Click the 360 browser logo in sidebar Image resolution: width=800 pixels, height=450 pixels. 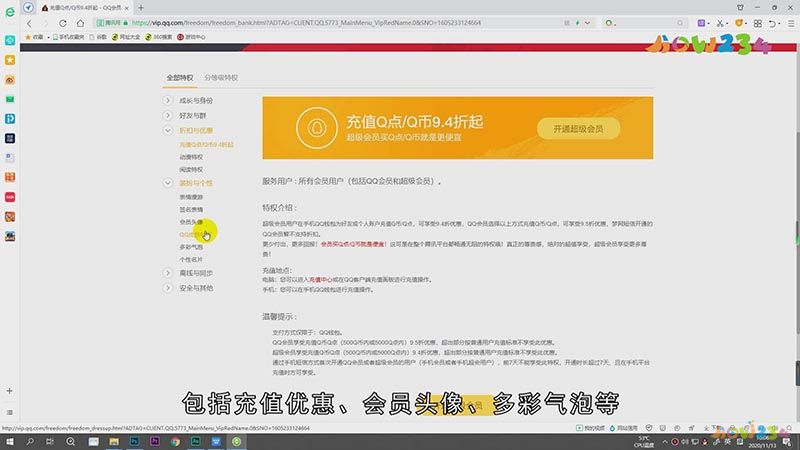click(x=10, y=12)
